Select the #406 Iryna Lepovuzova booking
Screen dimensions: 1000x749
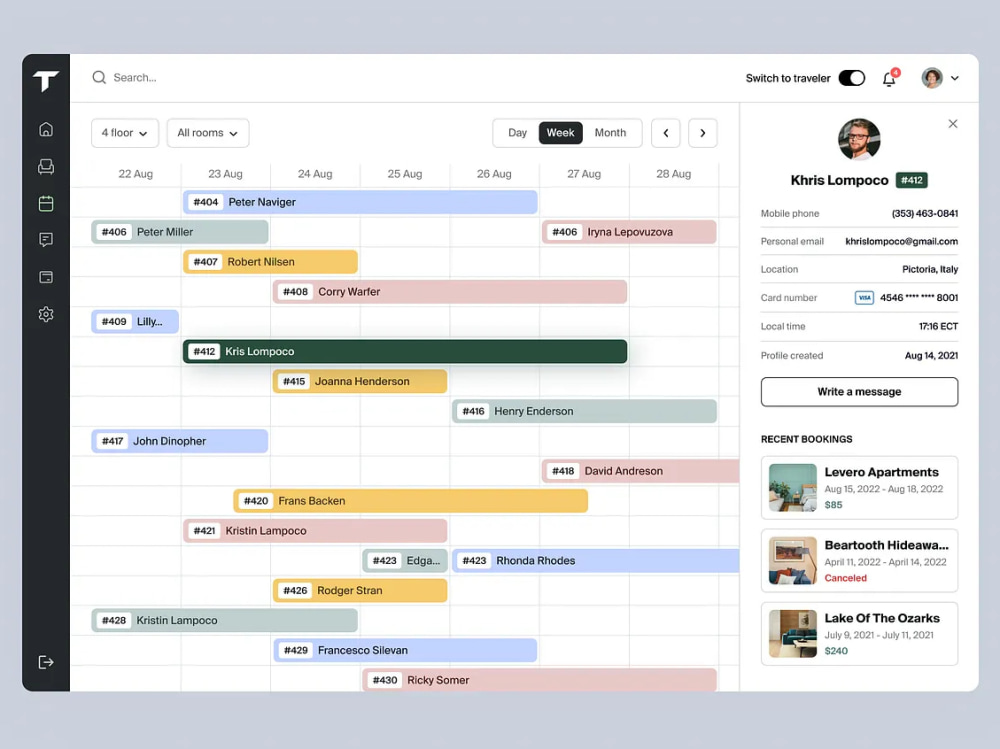[629, 232]
